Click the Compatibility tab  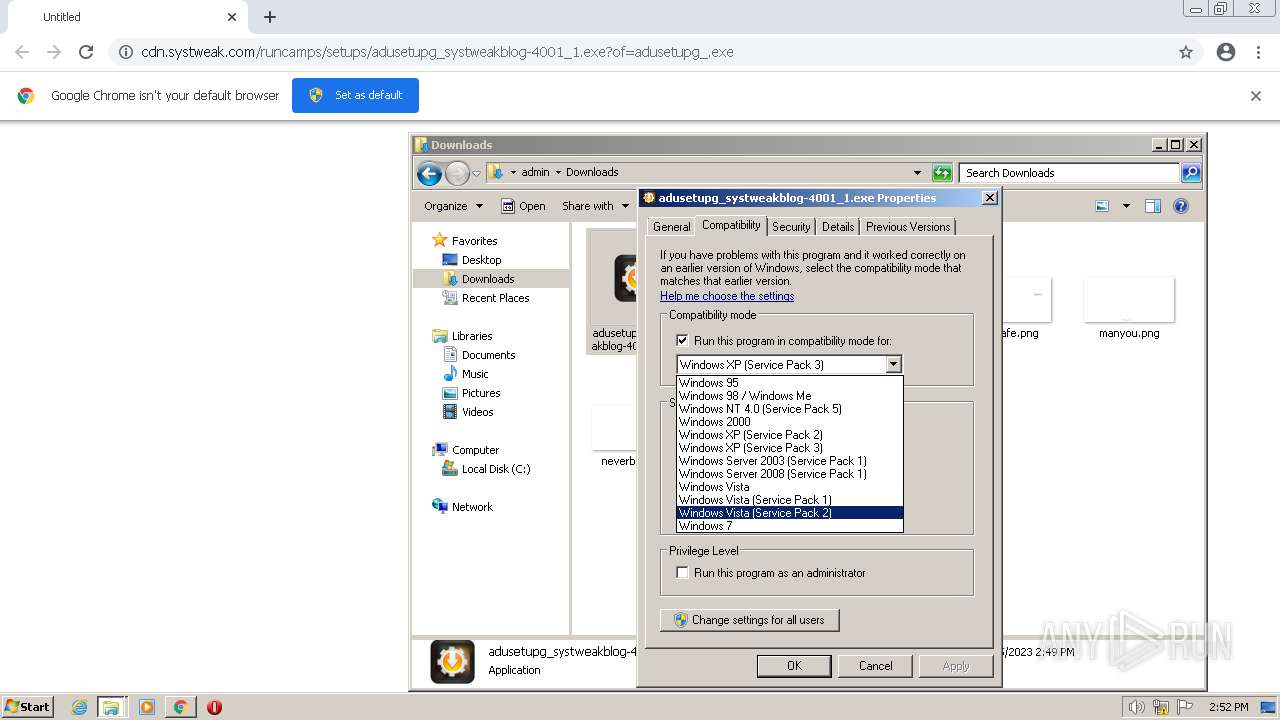(731, 225)
